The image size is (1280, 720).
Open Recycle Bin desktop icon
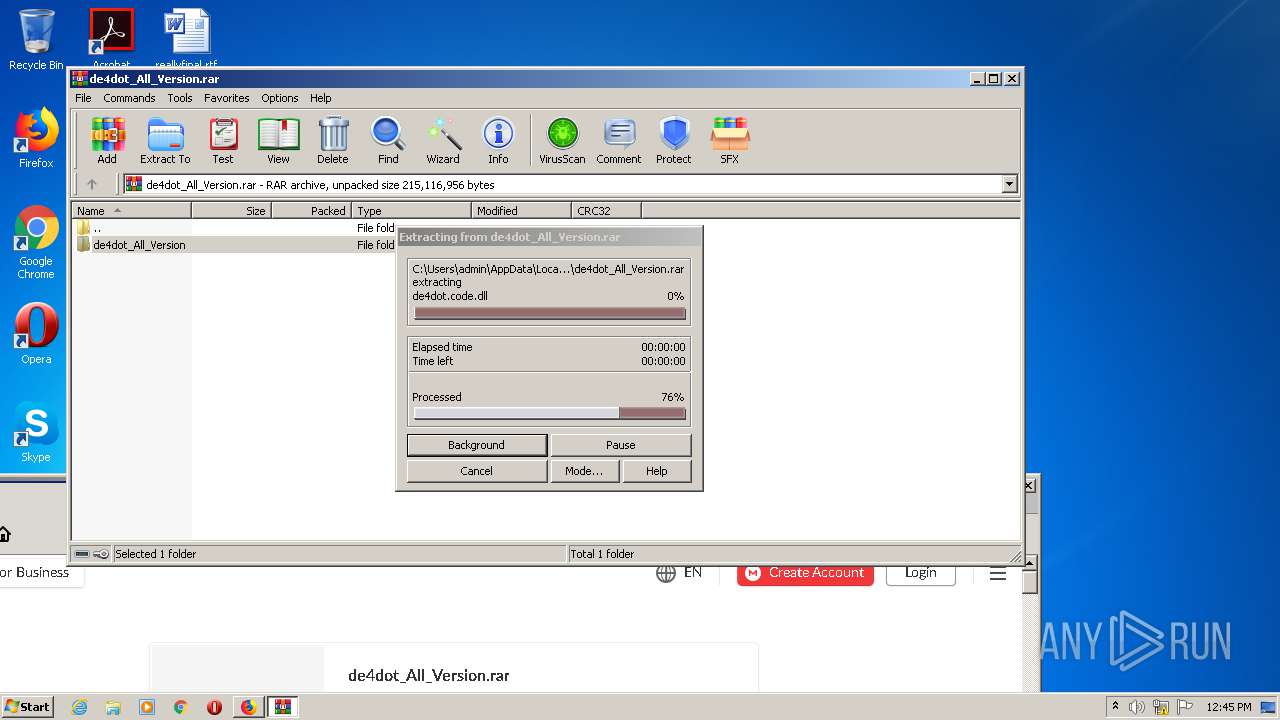click(x=36, y=40)
